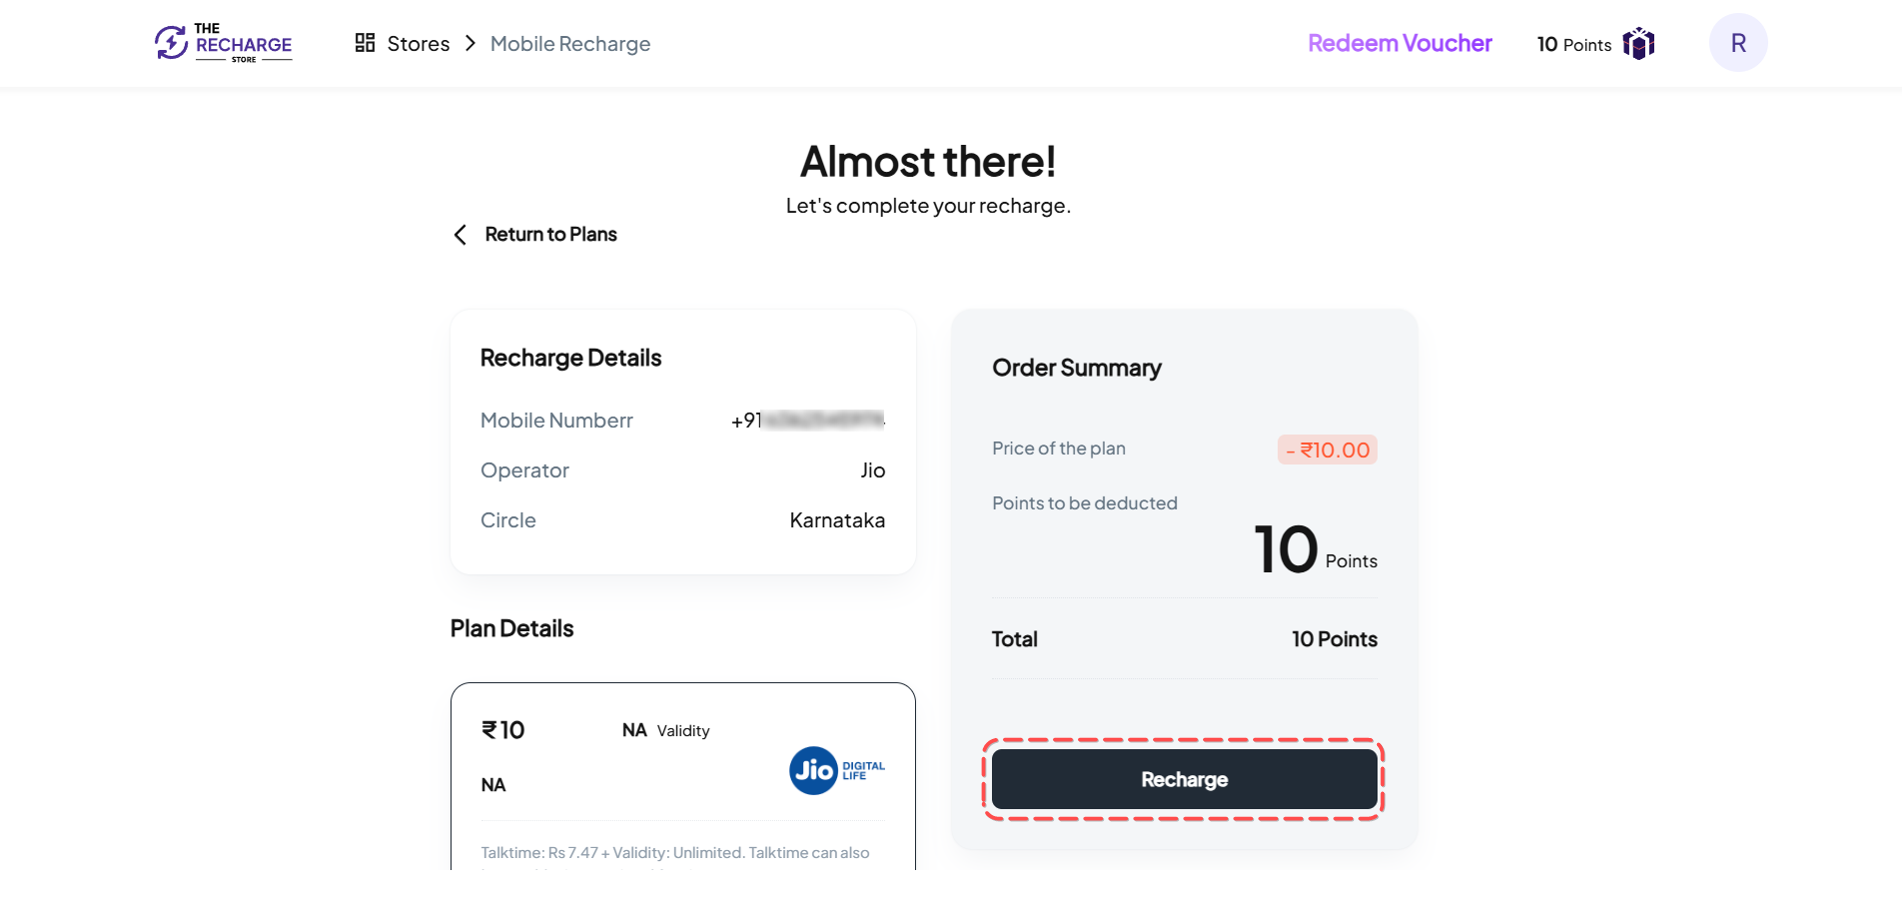Click the Total 10 Points amount
Screen dimensions: 1902x905
tap(1334, 639)
